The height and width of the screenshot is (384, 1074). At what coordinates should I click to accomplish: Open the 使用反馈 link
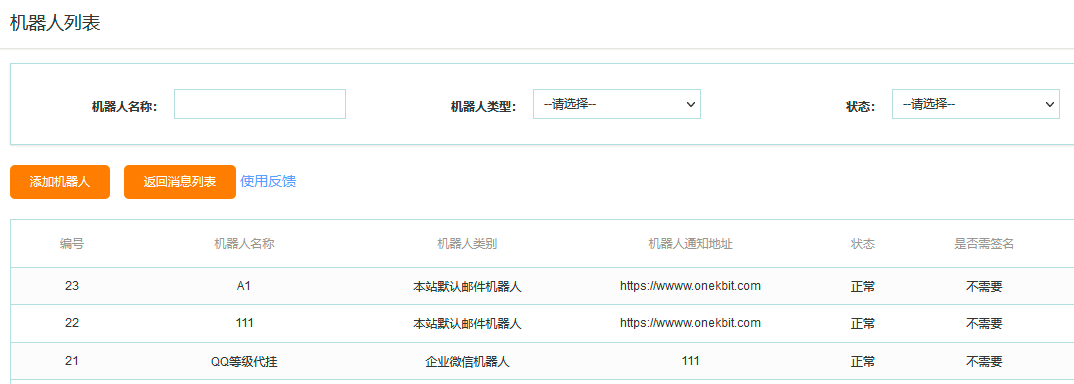[268, 181]
